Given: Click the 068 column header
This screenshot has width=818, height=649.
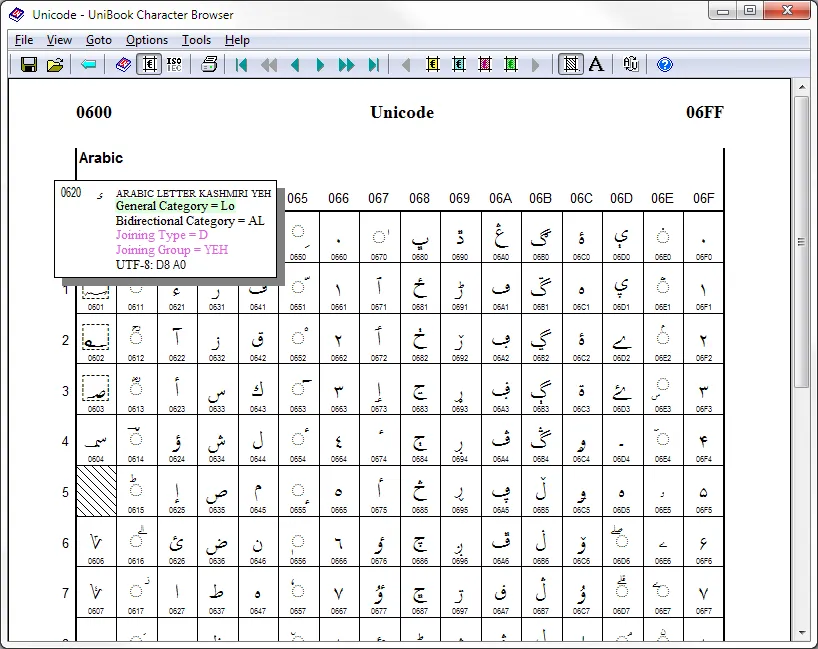Looking at the screenshot, I should (x=419, y=199).
